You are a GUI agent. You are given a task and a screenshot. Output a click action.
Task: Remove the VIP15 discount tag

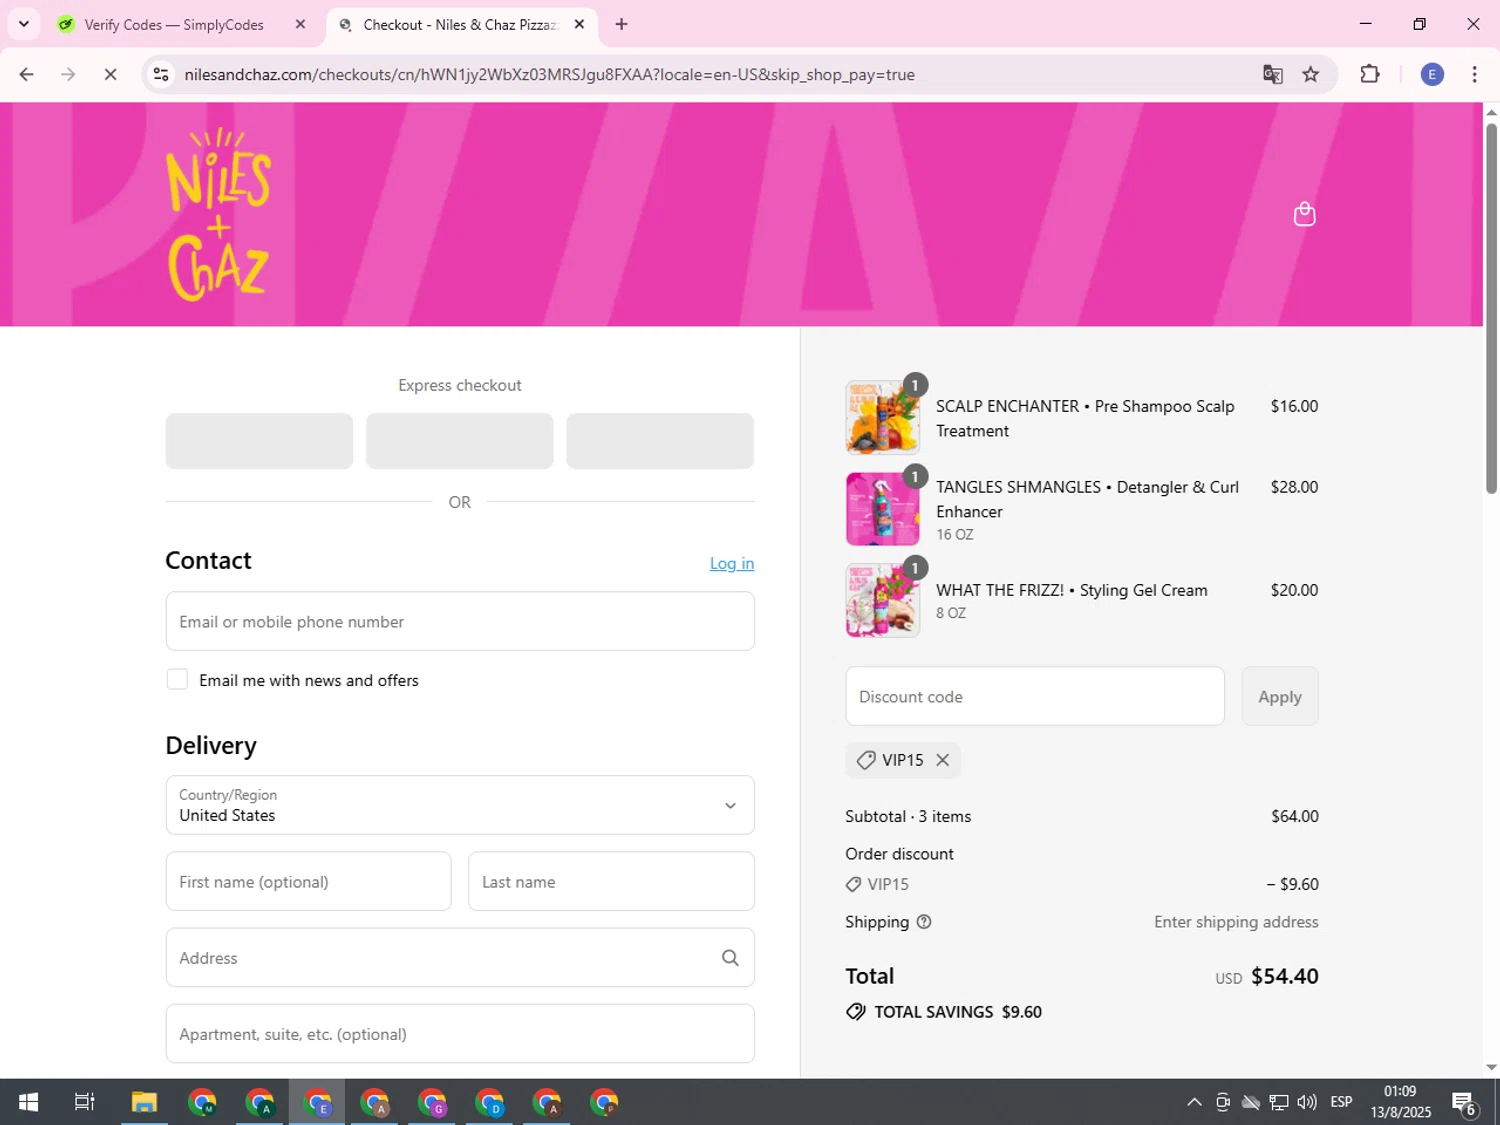pyautogui.click(x=942, y=760)
